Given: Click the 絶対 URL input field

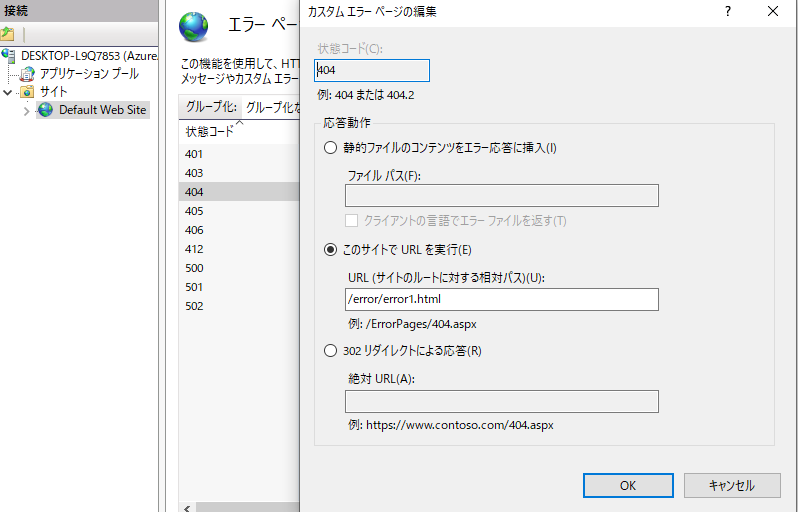Looking at the screenshot, I should click(502, 402).
